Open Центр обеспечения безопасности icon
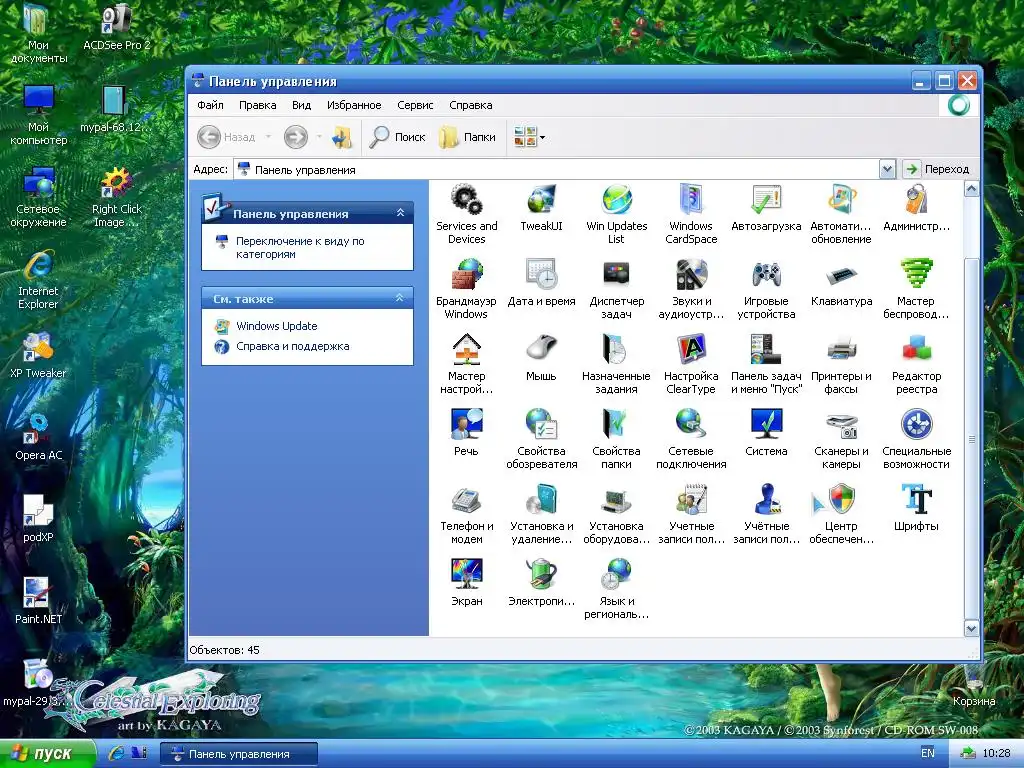Image resolution: width=1024 pixels, height=768 pixels. 841,515
